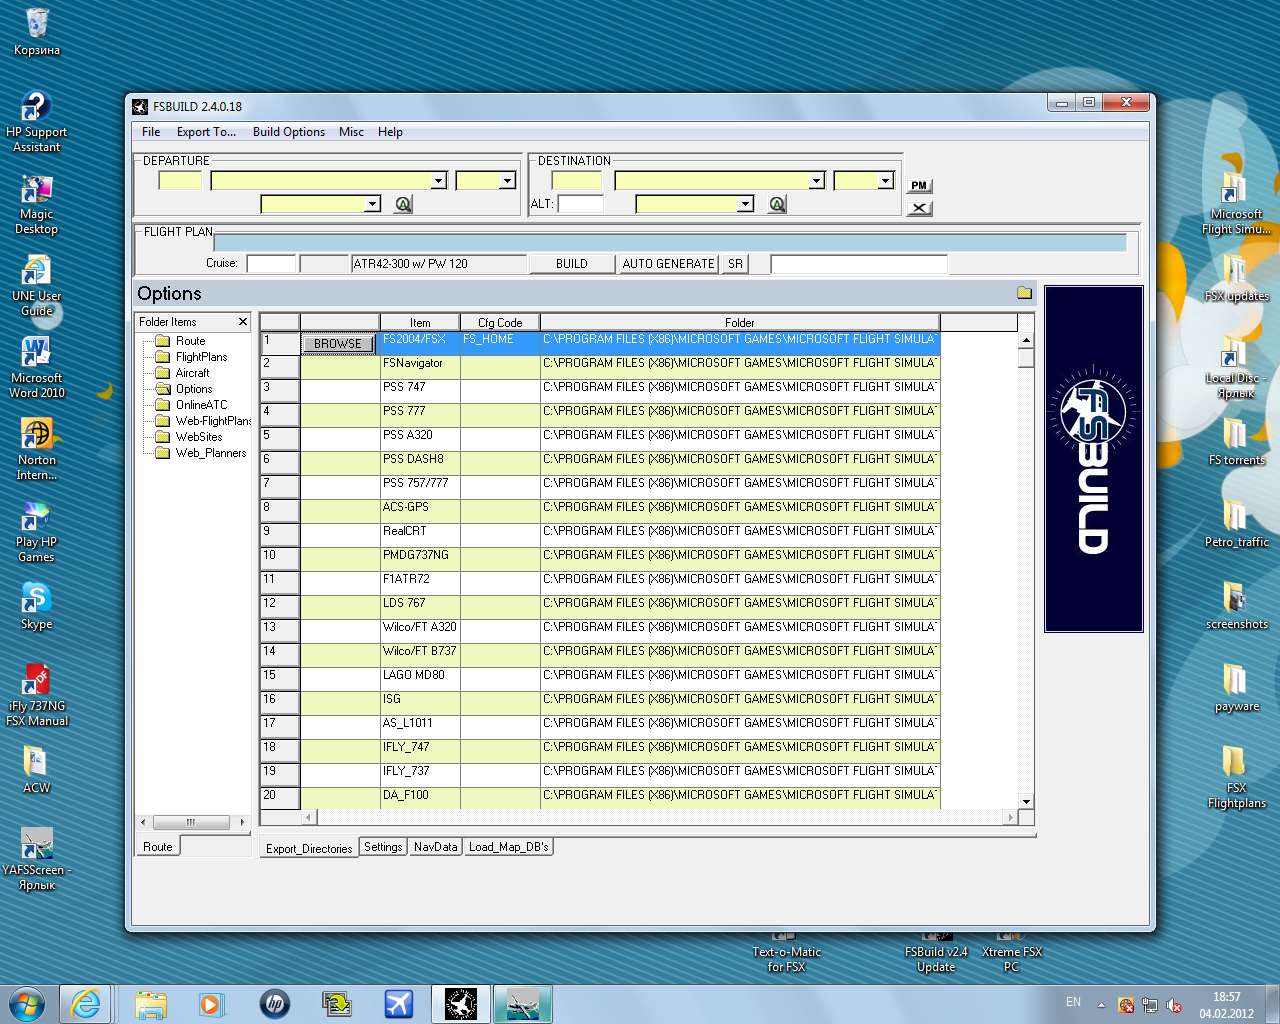Click the airplane icon in taskbar
This screenshot has height=1024, width=1280.
pos(399,1003)
